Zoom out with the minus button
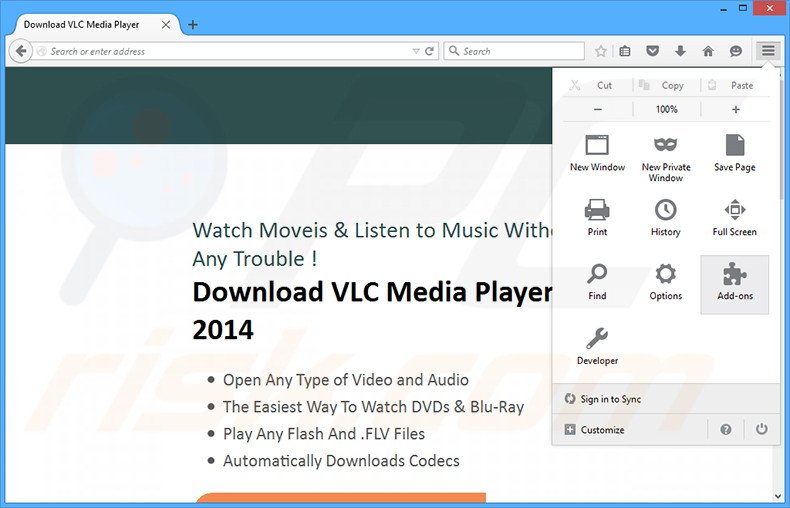The height and width of the screenshot is (508, 790). tap(598, 109)
